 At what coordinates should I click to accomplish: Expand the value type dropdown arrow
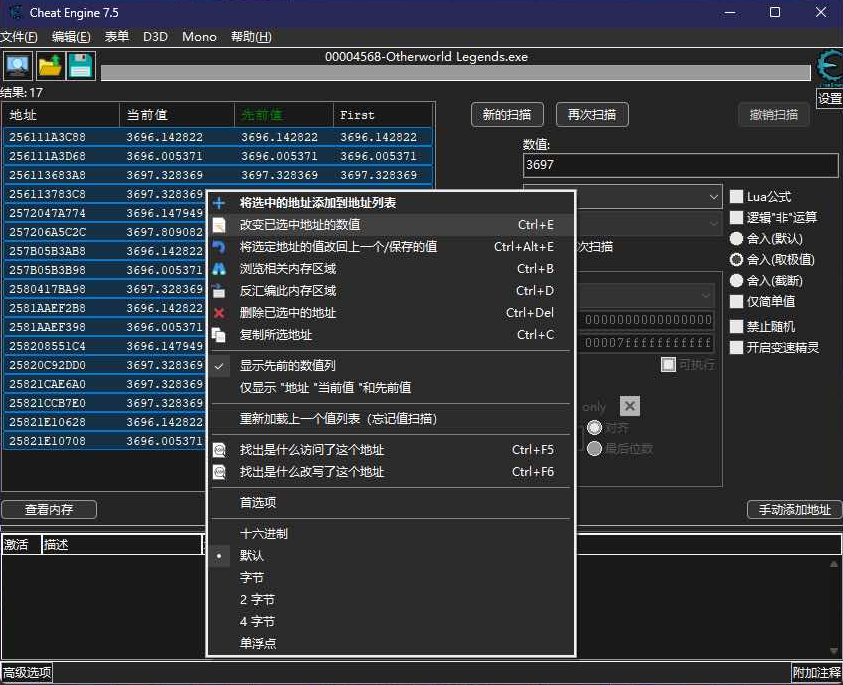713,223
